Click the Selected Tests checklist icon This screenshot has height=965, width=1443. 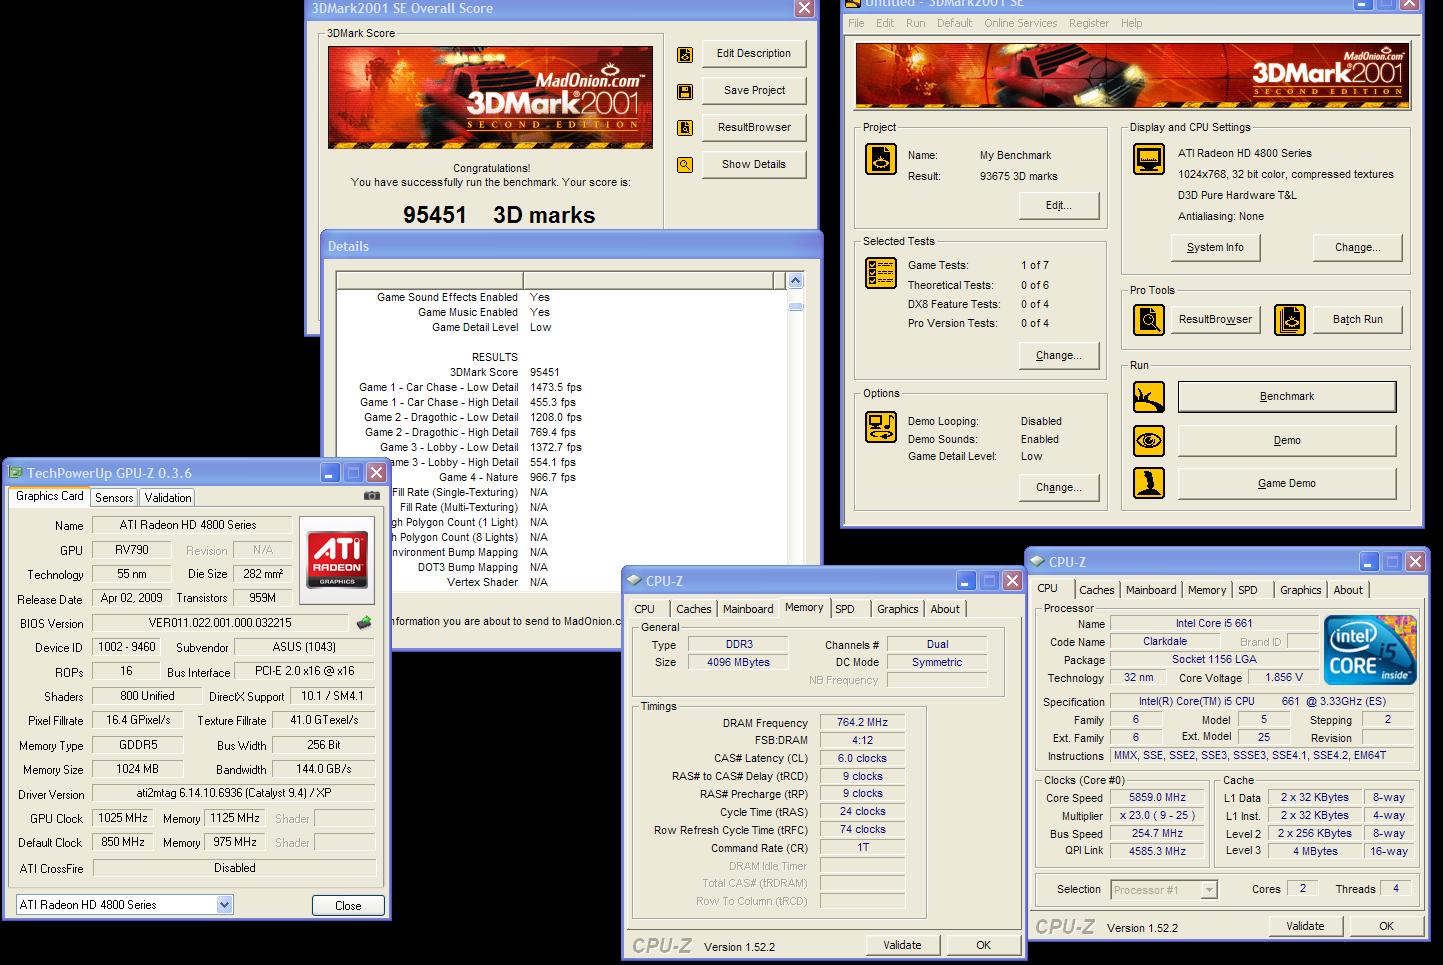pos(881,273)
